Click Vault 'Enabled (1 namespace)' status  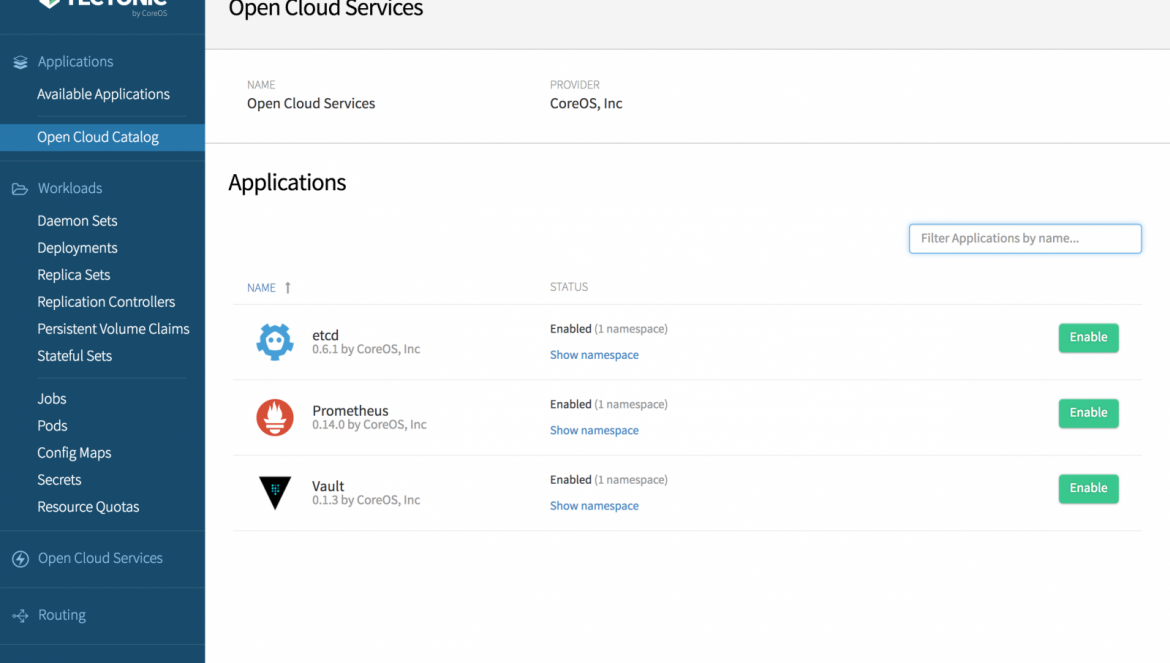click(609, 480)
